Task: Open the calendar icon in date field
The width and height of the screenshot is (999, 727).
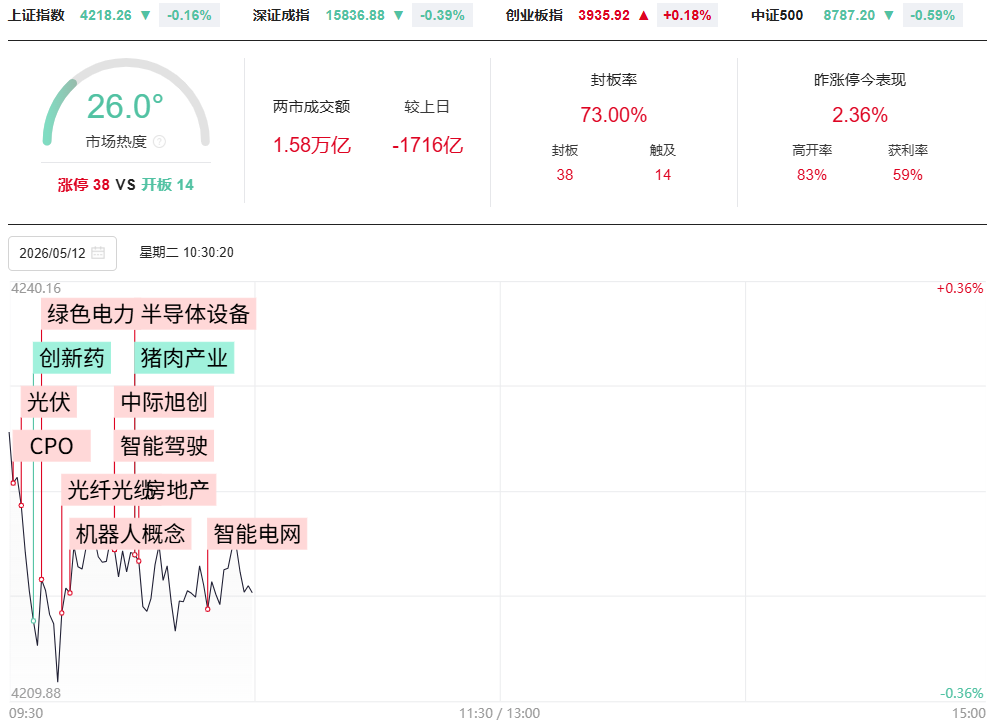Action: click(98, 253)
